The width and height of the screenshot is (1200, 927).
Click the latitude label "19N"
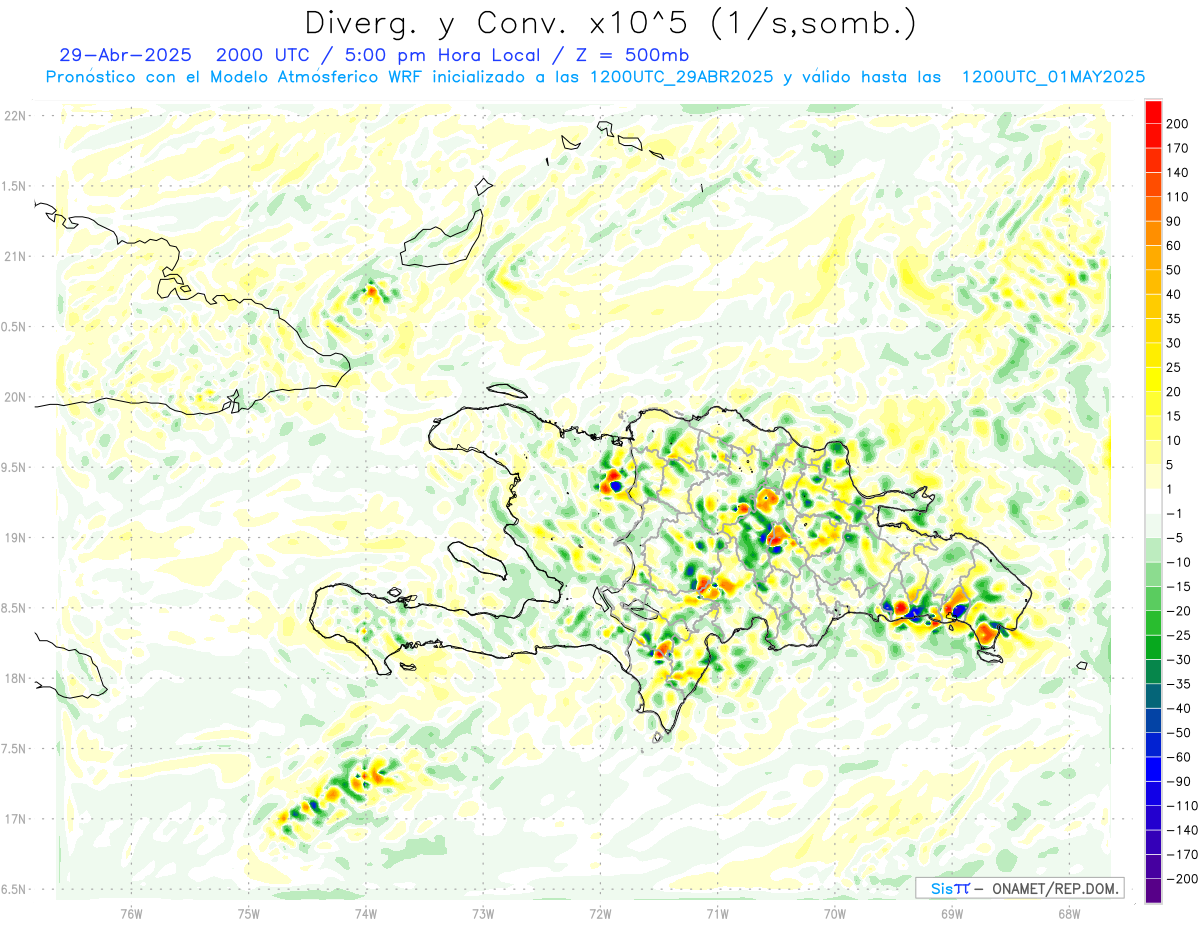pyautogui.click(x=15, y=538)
